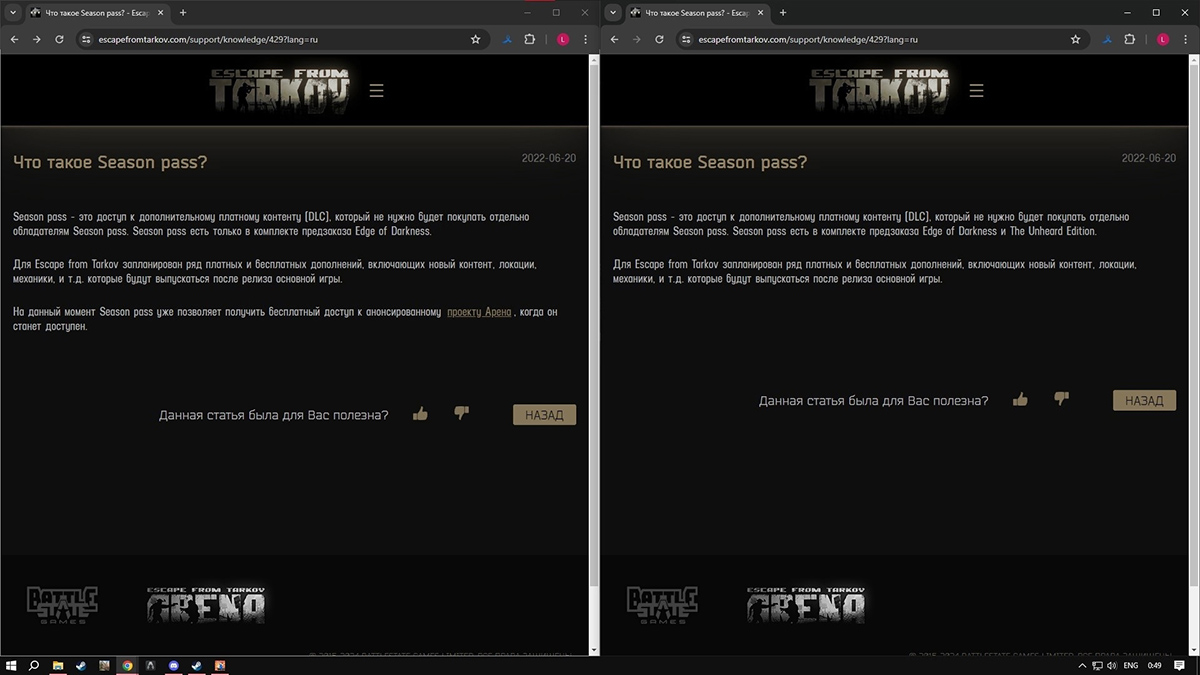Select the Season pass tab in left browser
Screen dimensions: 1200x675
pos(95,13)
